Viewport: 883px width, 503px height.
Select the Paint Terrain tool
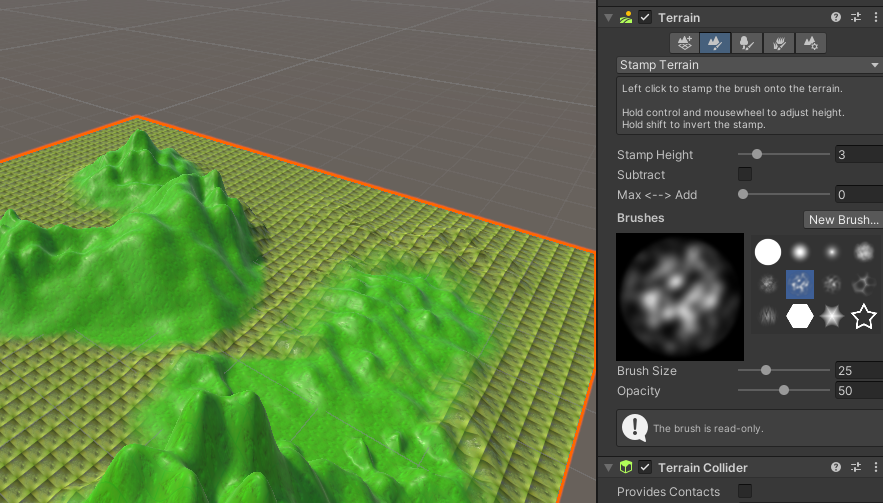tap(715, 43)
